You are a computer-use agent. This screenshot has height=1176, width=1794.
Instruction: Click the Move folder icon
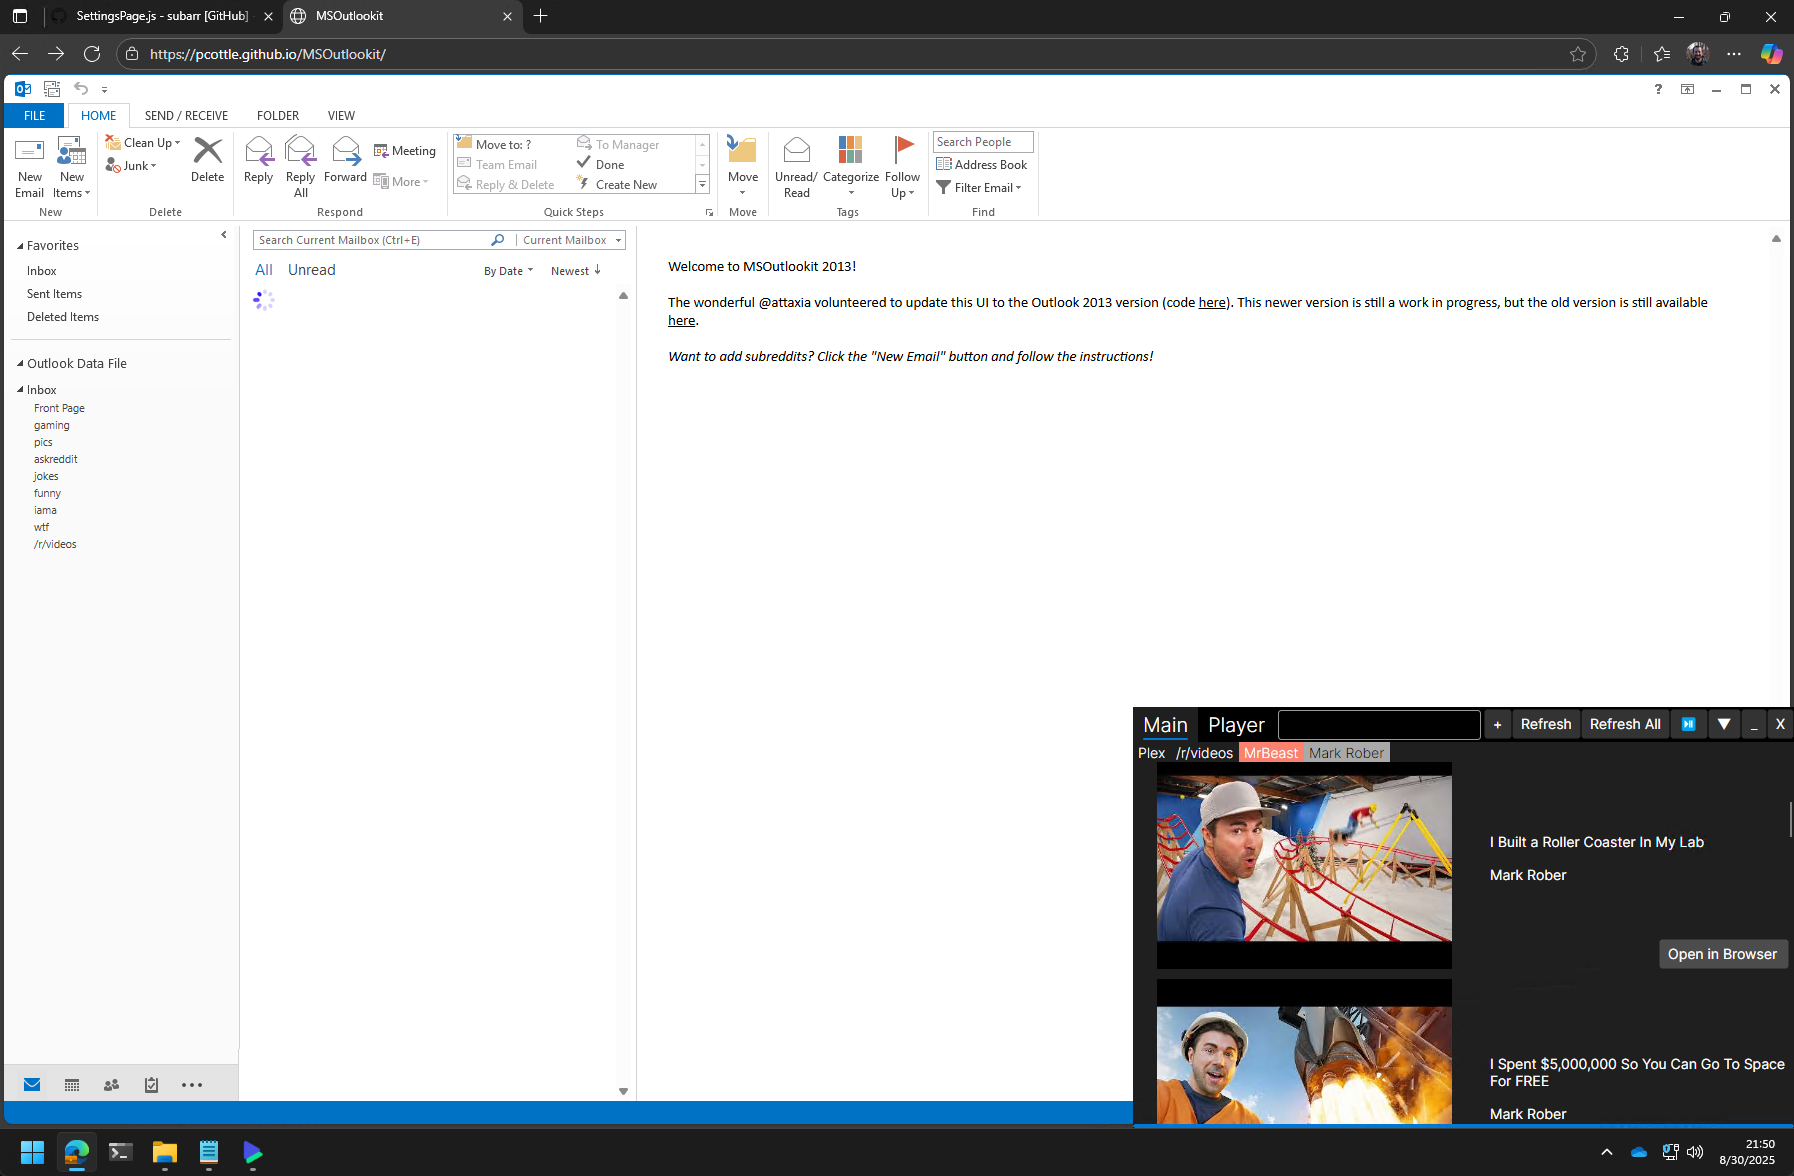tap(742, 151)
